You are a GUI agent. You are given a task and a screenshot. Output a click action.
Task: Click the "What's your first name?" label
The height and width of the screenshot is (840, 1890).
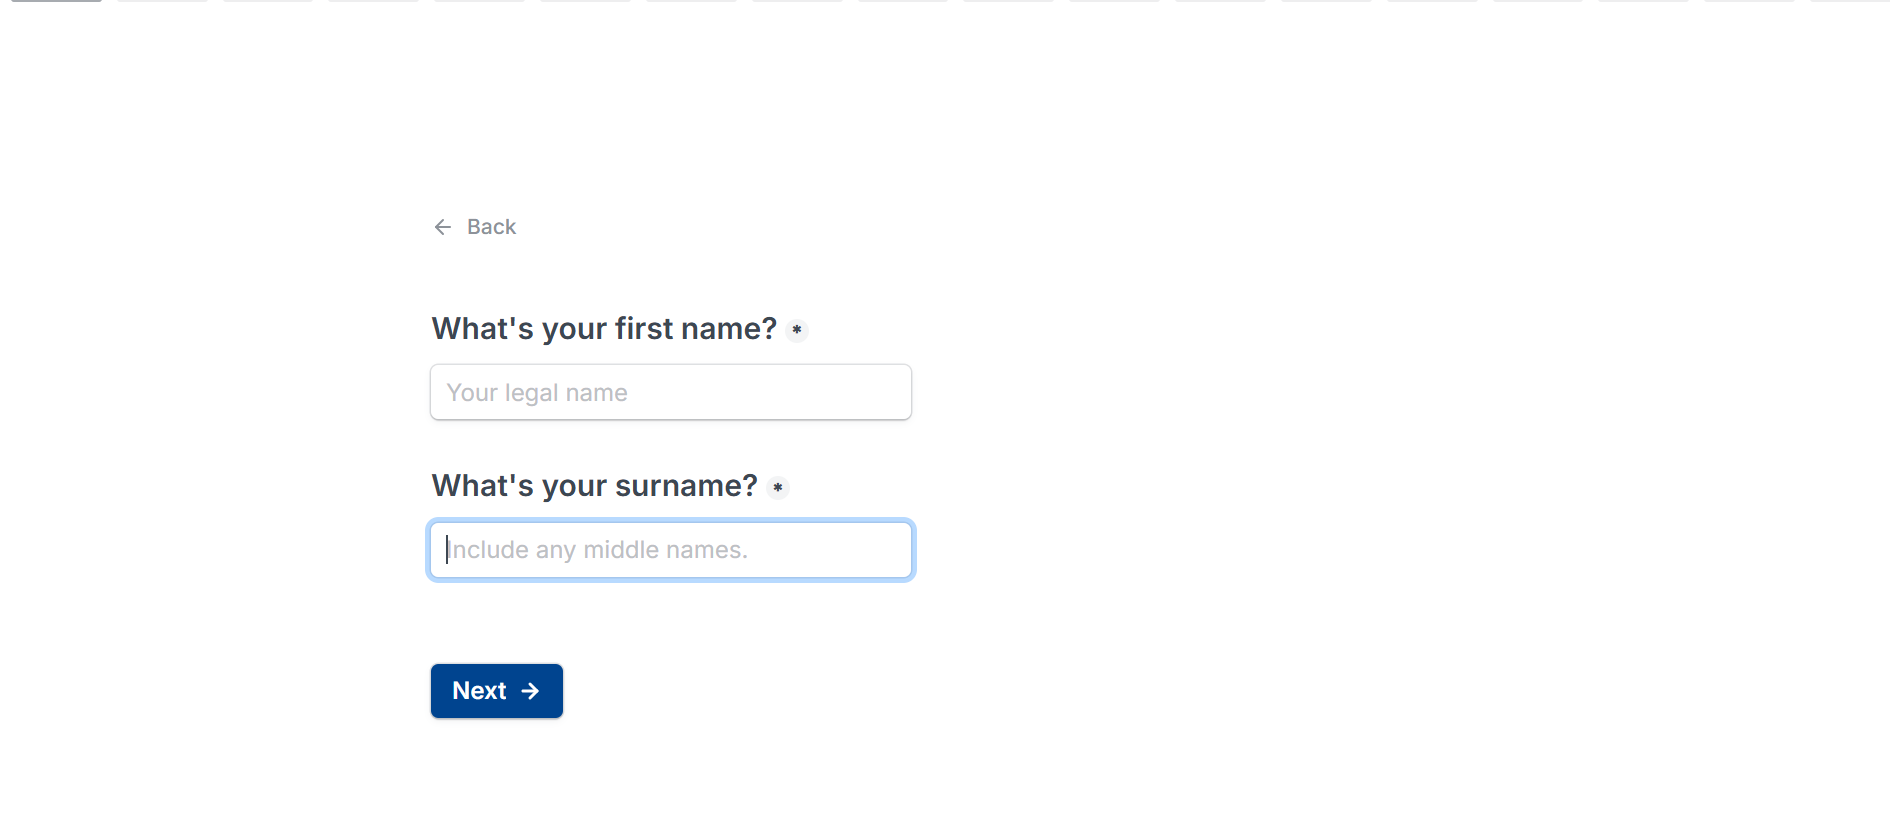click(x=604, y=329)
